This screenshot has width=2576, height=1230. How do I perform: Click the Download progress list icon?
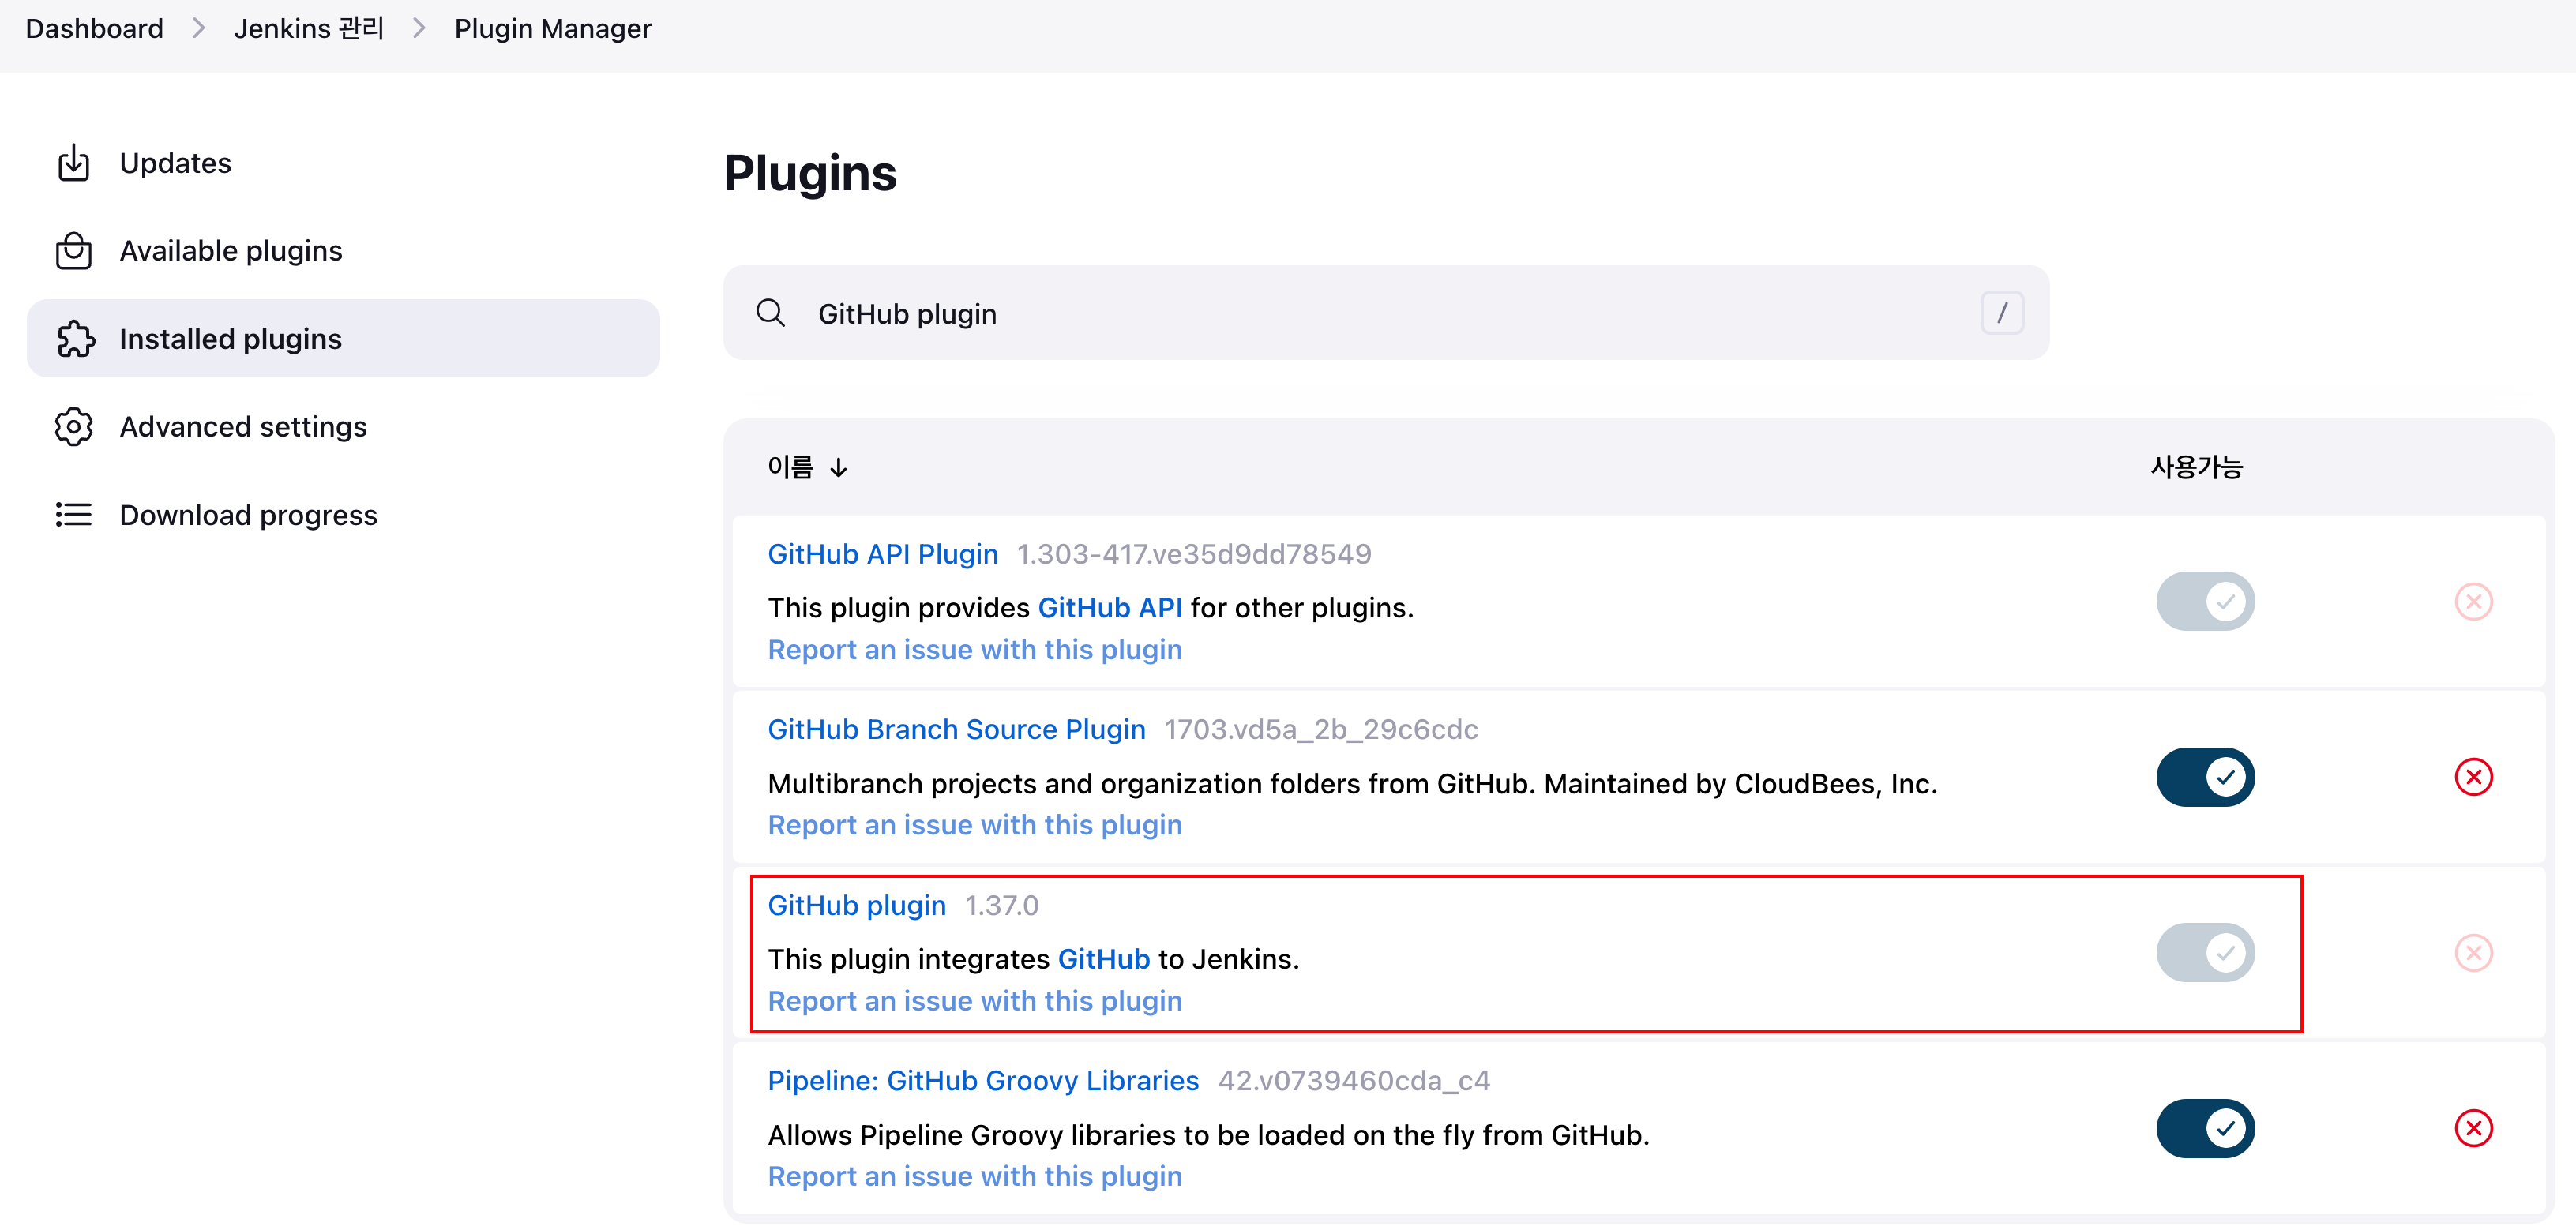pyautogui.click(x=74, y=514)
